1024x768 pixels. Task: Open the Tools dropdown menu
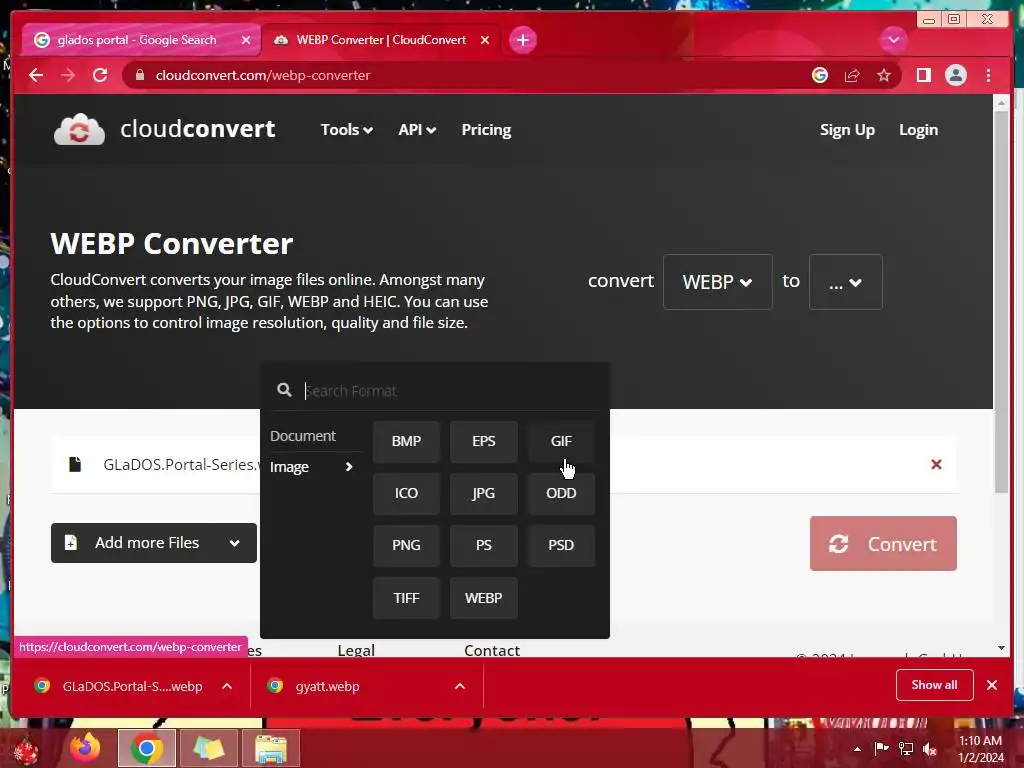[x=347, y=130]
